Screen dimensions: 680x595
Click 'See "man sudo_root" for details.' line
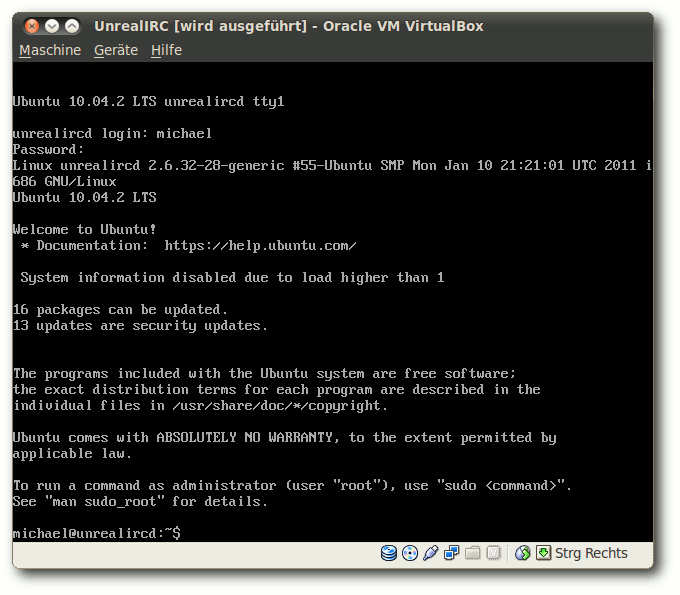click(140, 502)
